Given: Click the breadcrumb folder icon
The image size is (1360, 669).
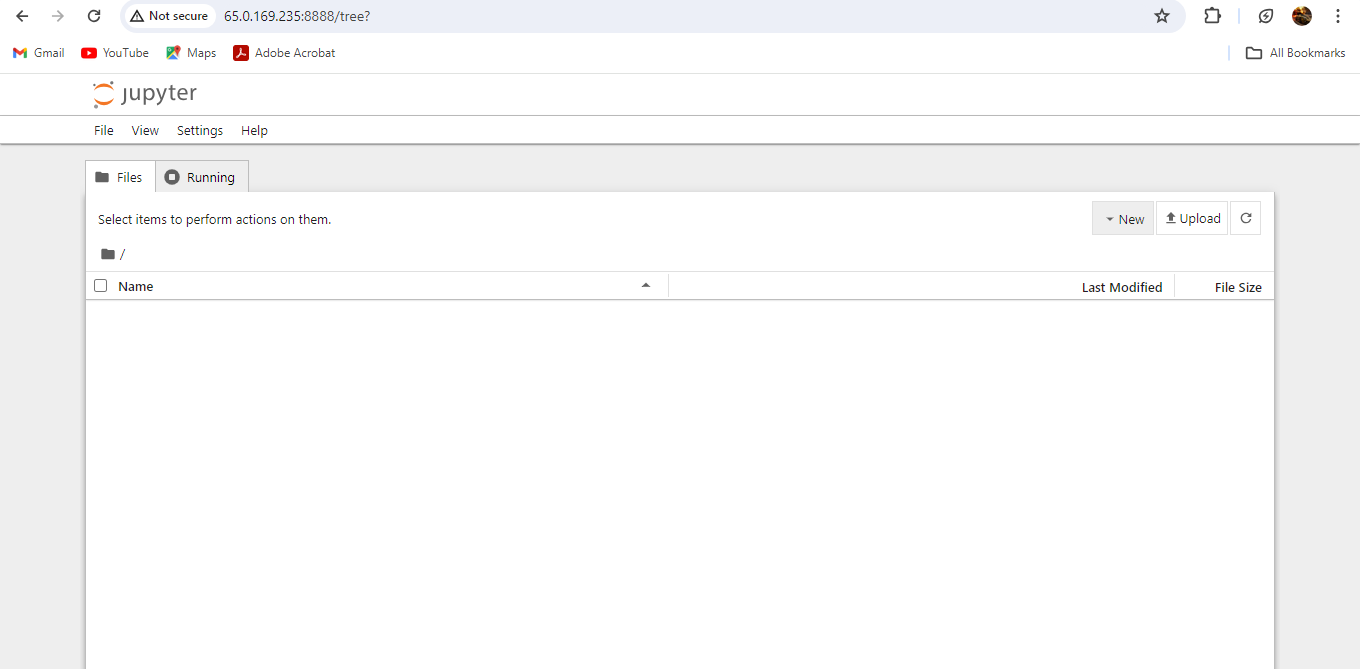Looking at the screenshot, I should (x=109, y=253).
